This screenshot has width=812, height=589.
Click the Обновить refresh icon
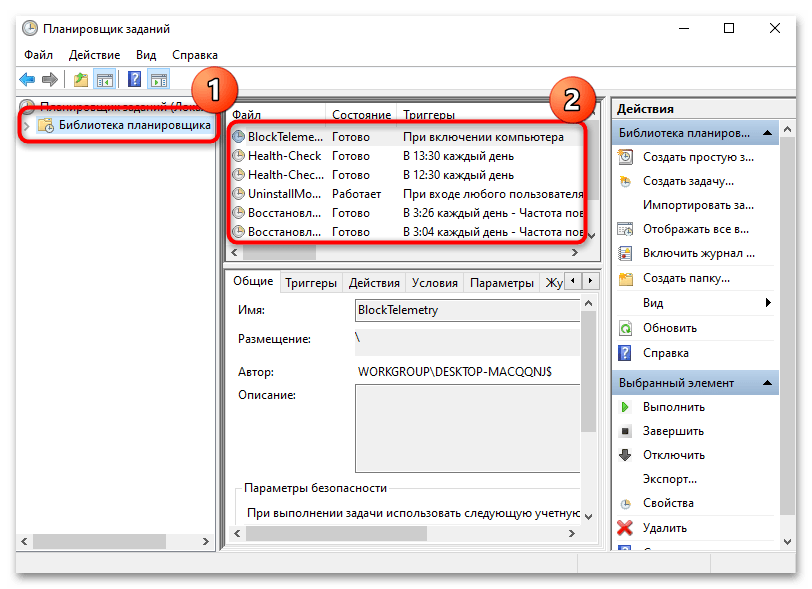click(x=625, y=330)
